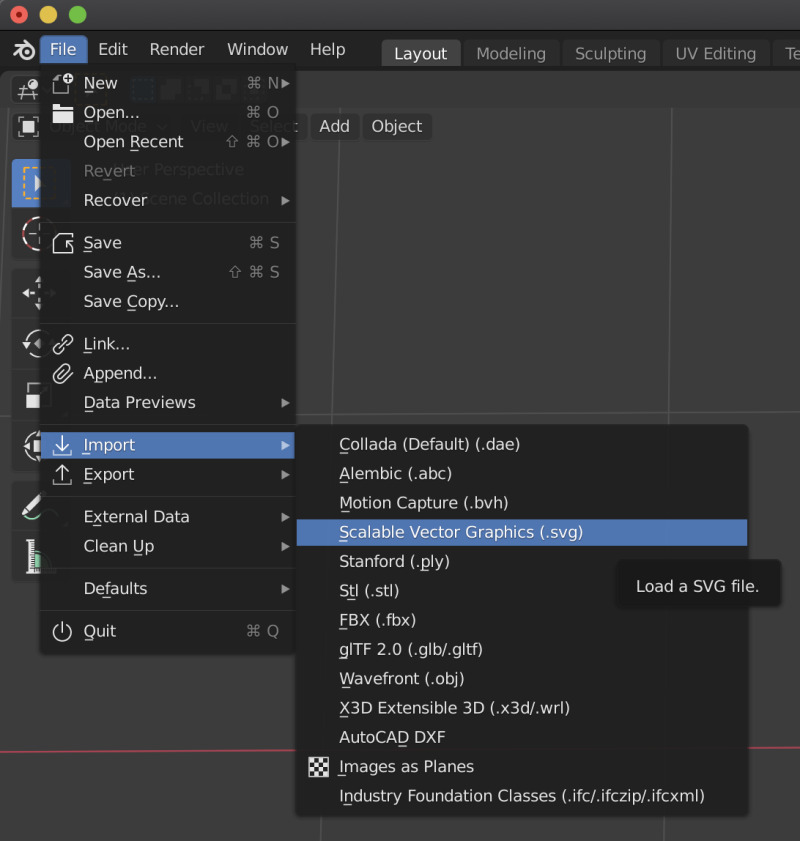
Task: Import Wavefront (.obj) file
Action: click(x=522, y=679)
